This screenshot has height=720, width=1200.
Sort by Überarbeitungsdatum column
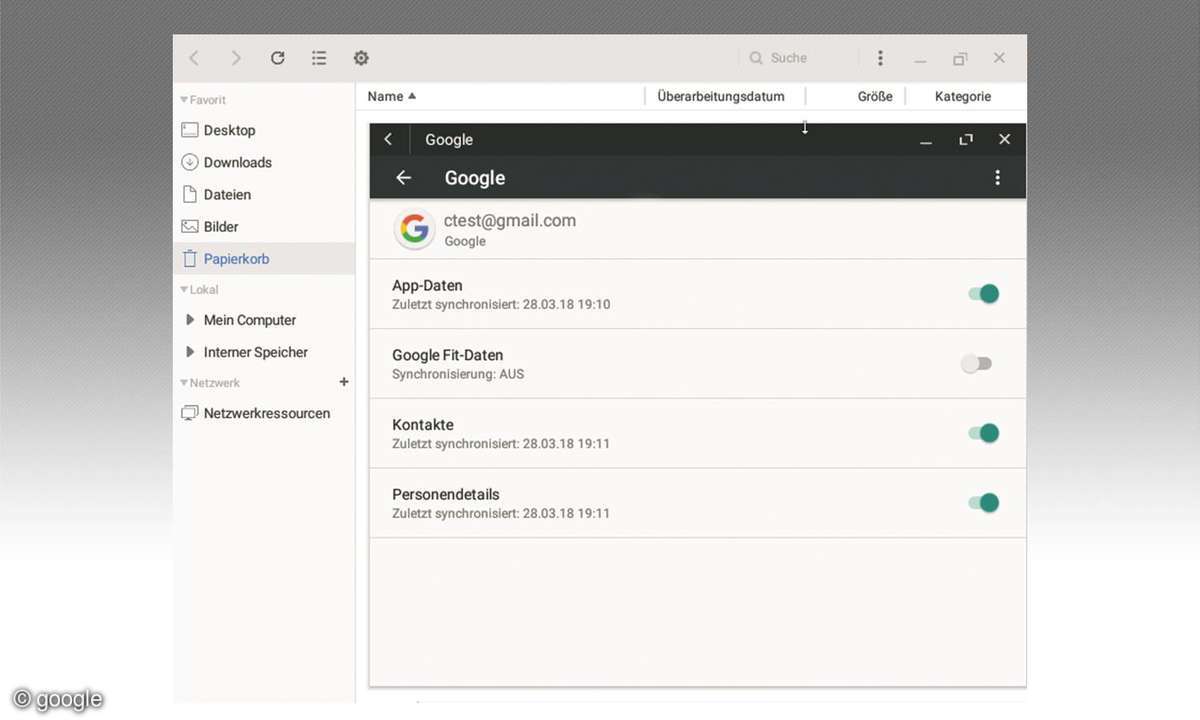click(721, 96)
